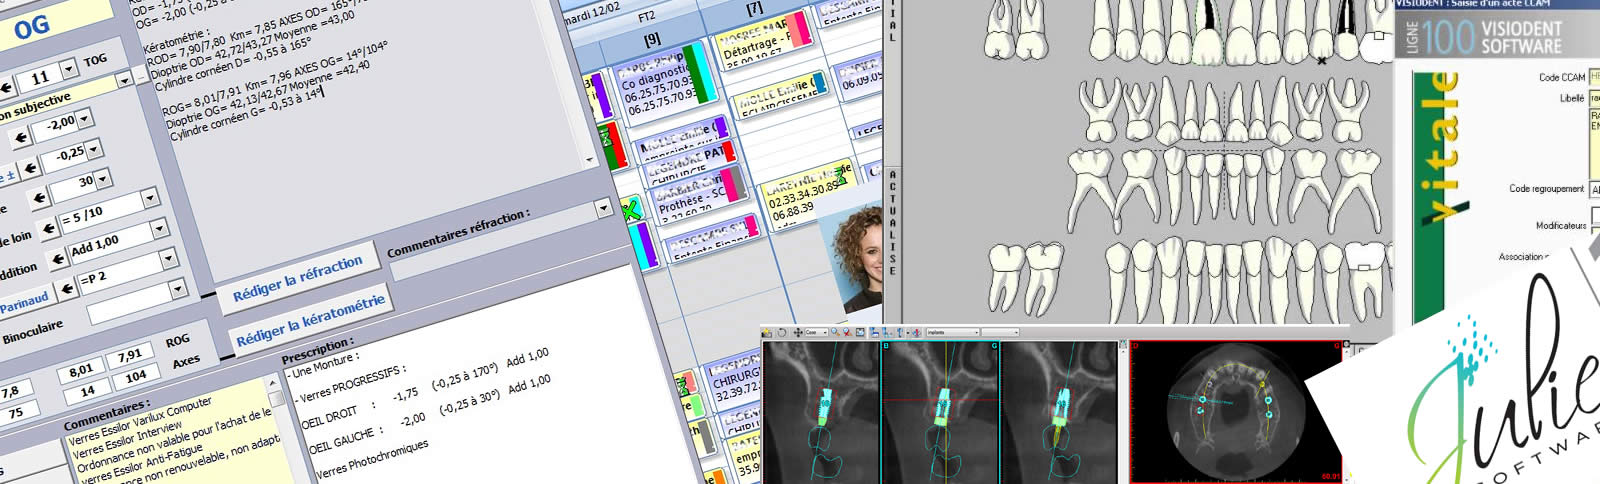
Task: Select the four-arrow pan tool in viewer toolbar
Action: 797,333
